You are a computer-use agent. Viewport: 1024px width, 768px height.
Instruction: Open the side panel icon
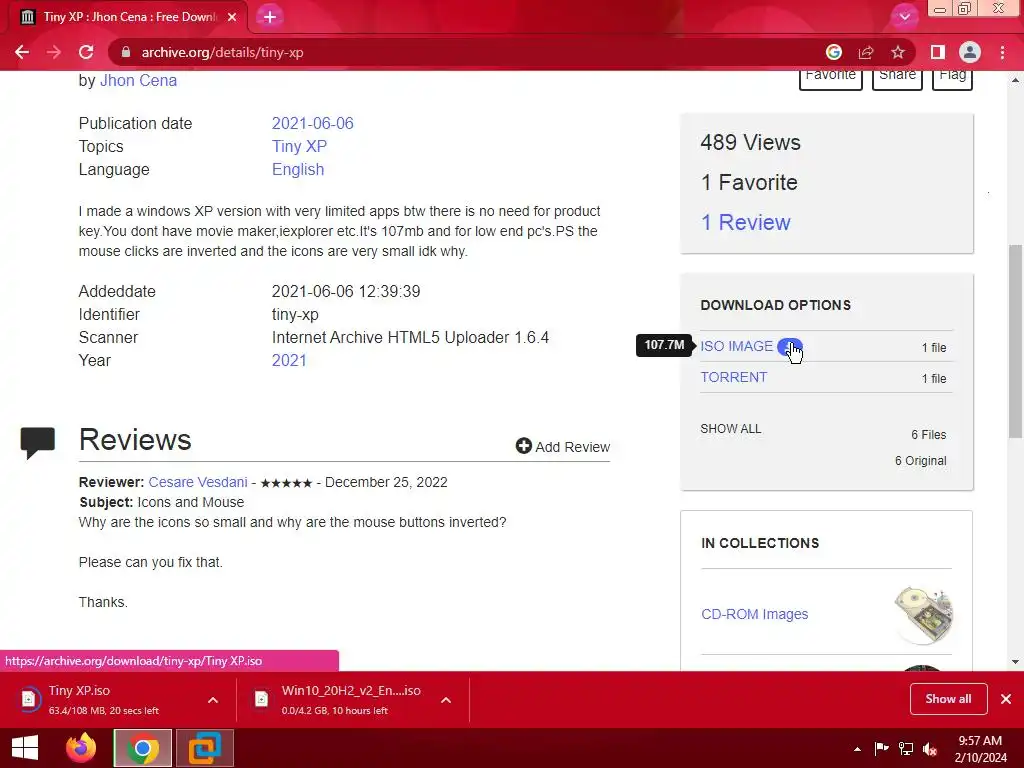click(938, 52)
